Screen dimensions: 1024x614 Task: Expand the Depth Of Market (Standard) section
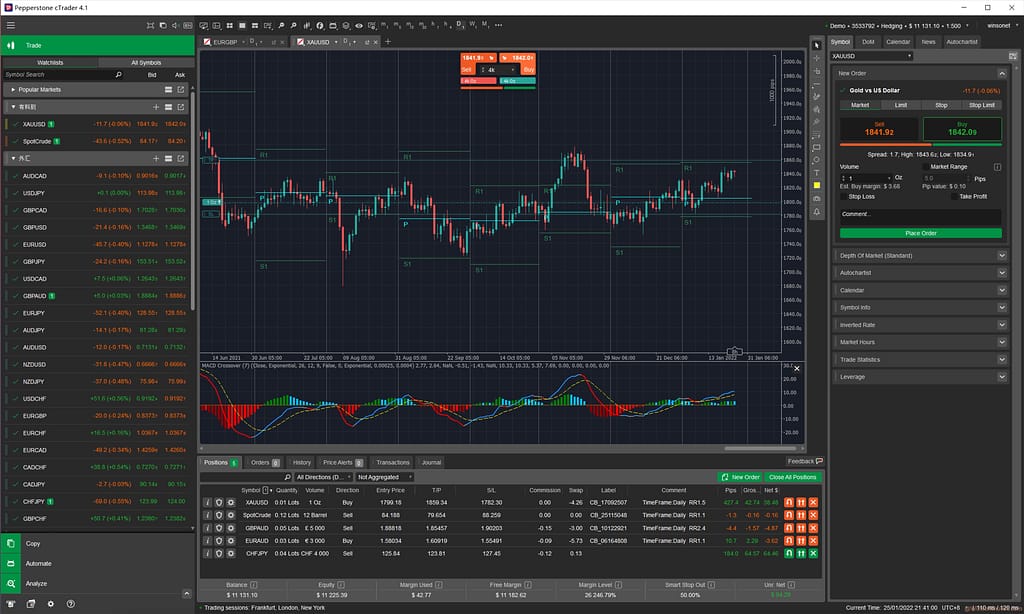[1002, 255]
